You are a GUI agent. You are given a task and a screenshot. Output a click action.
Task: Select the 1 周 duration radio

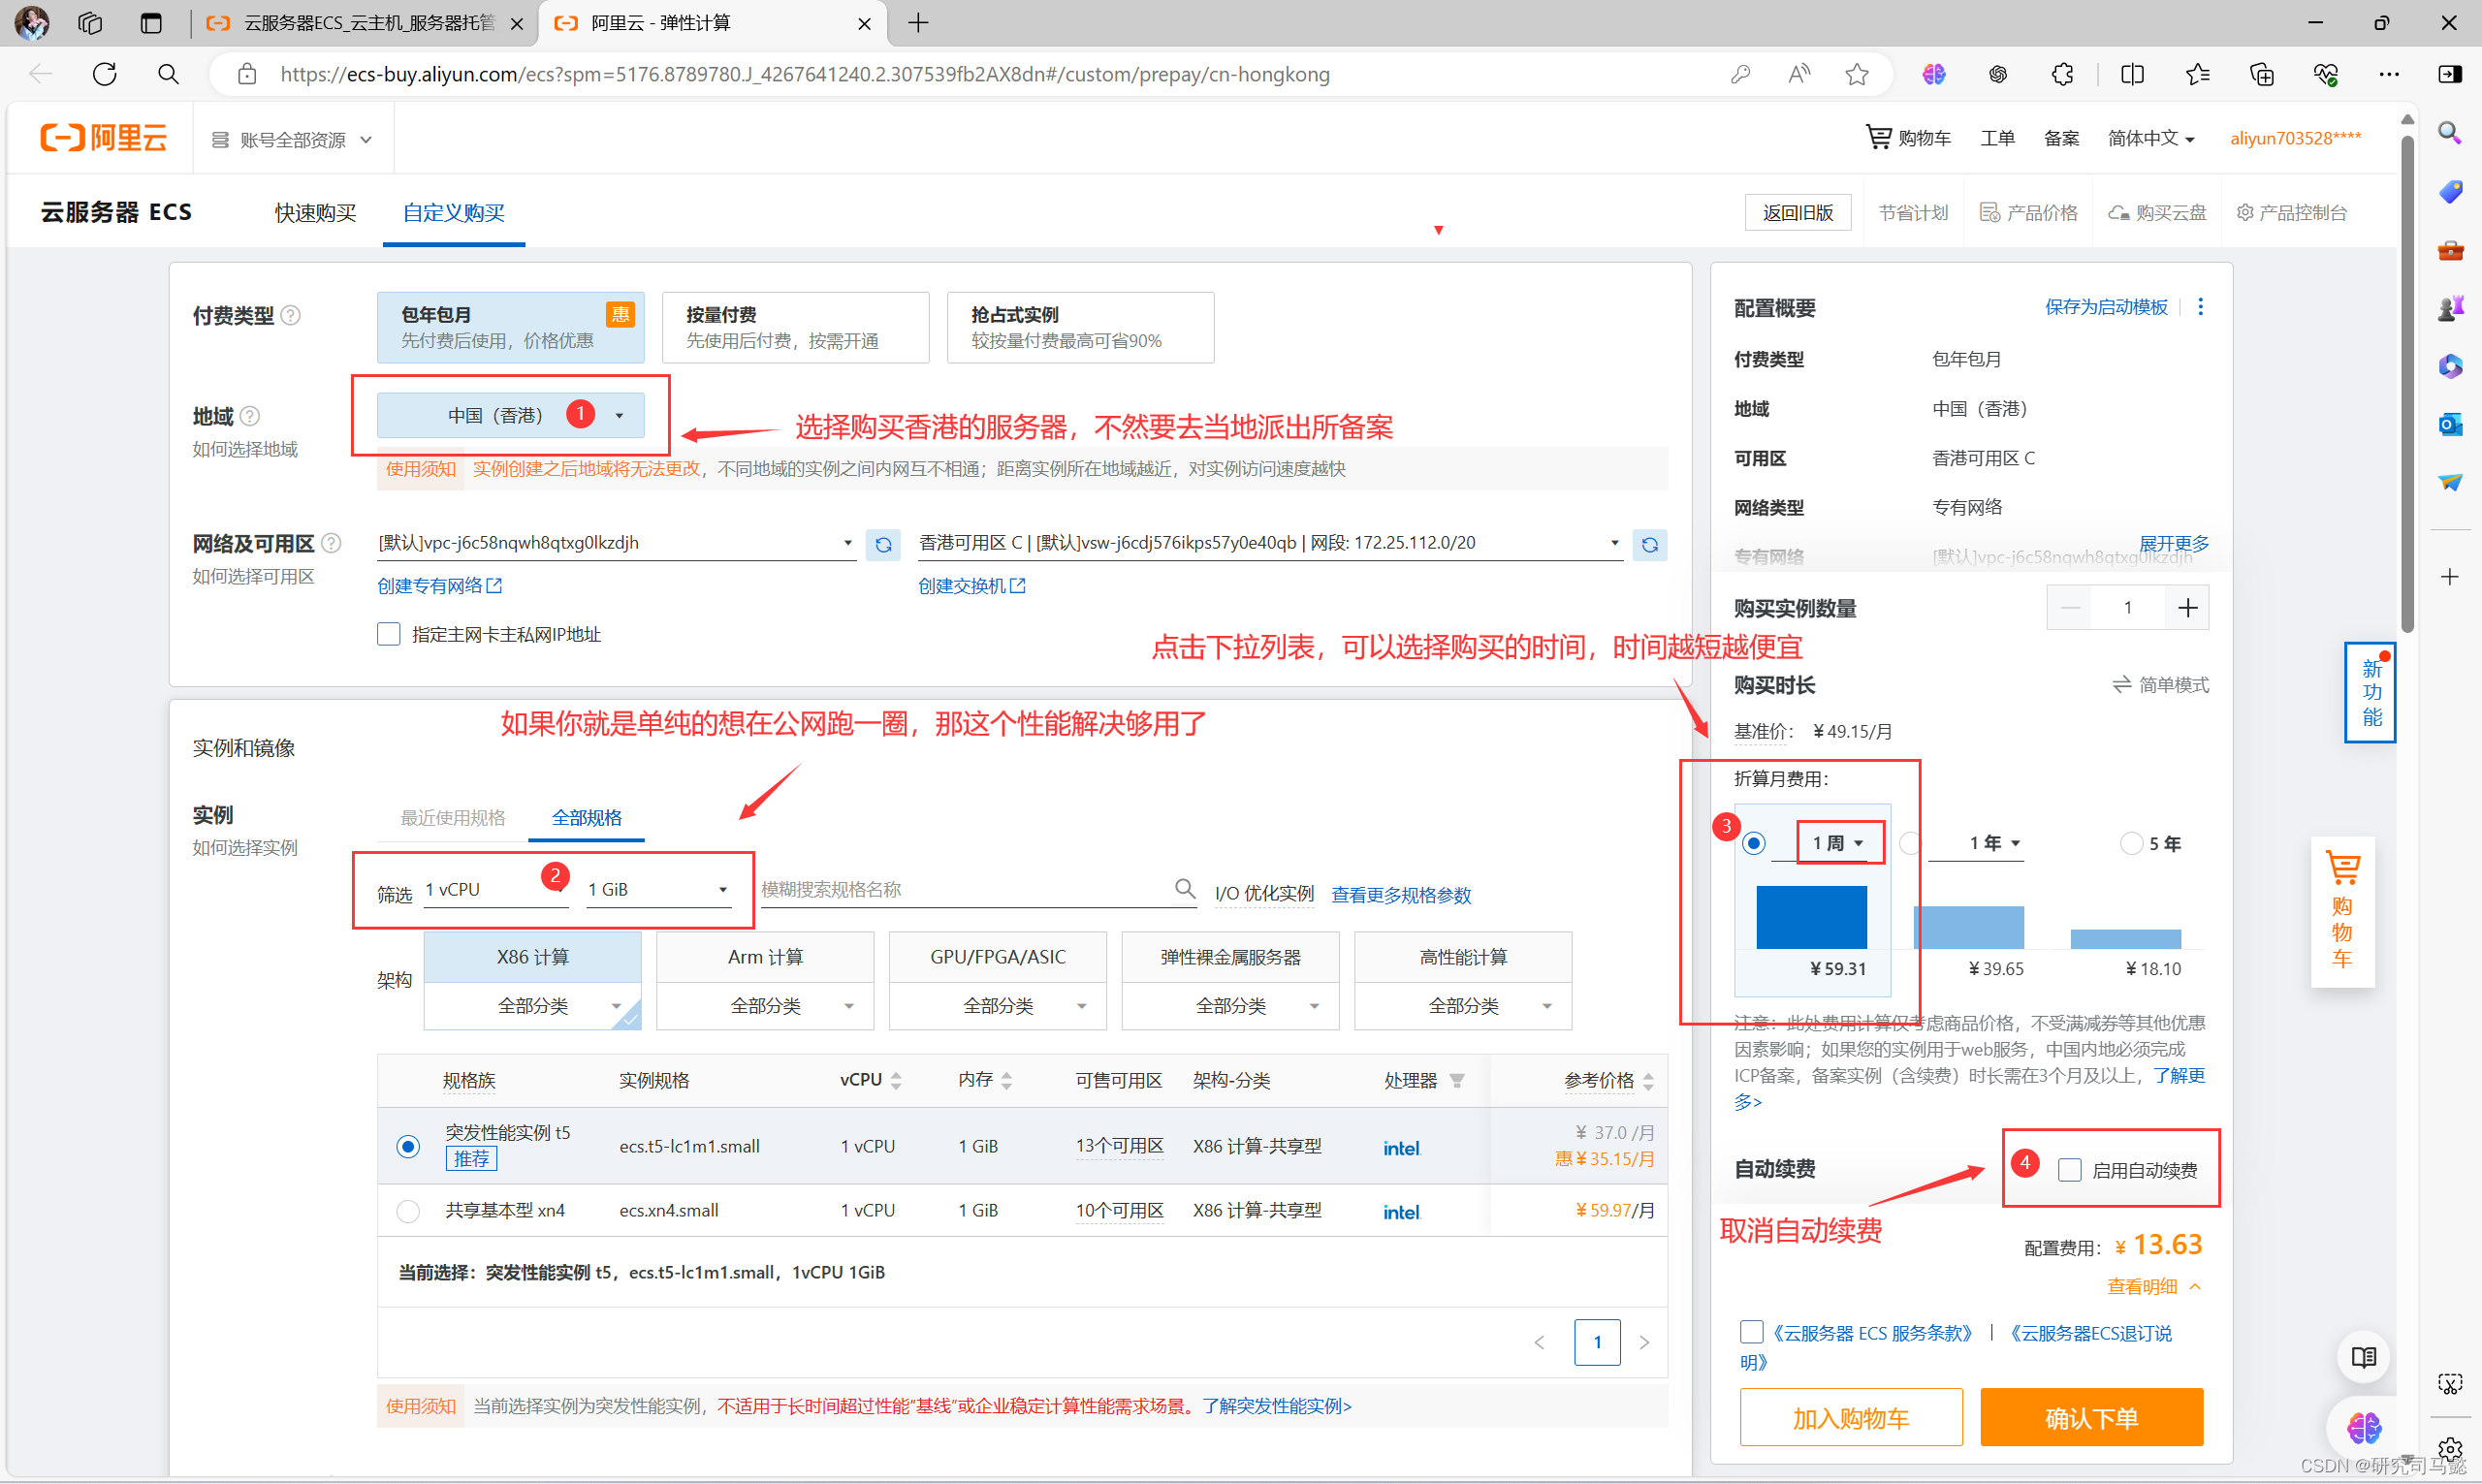coord(1753,843)
